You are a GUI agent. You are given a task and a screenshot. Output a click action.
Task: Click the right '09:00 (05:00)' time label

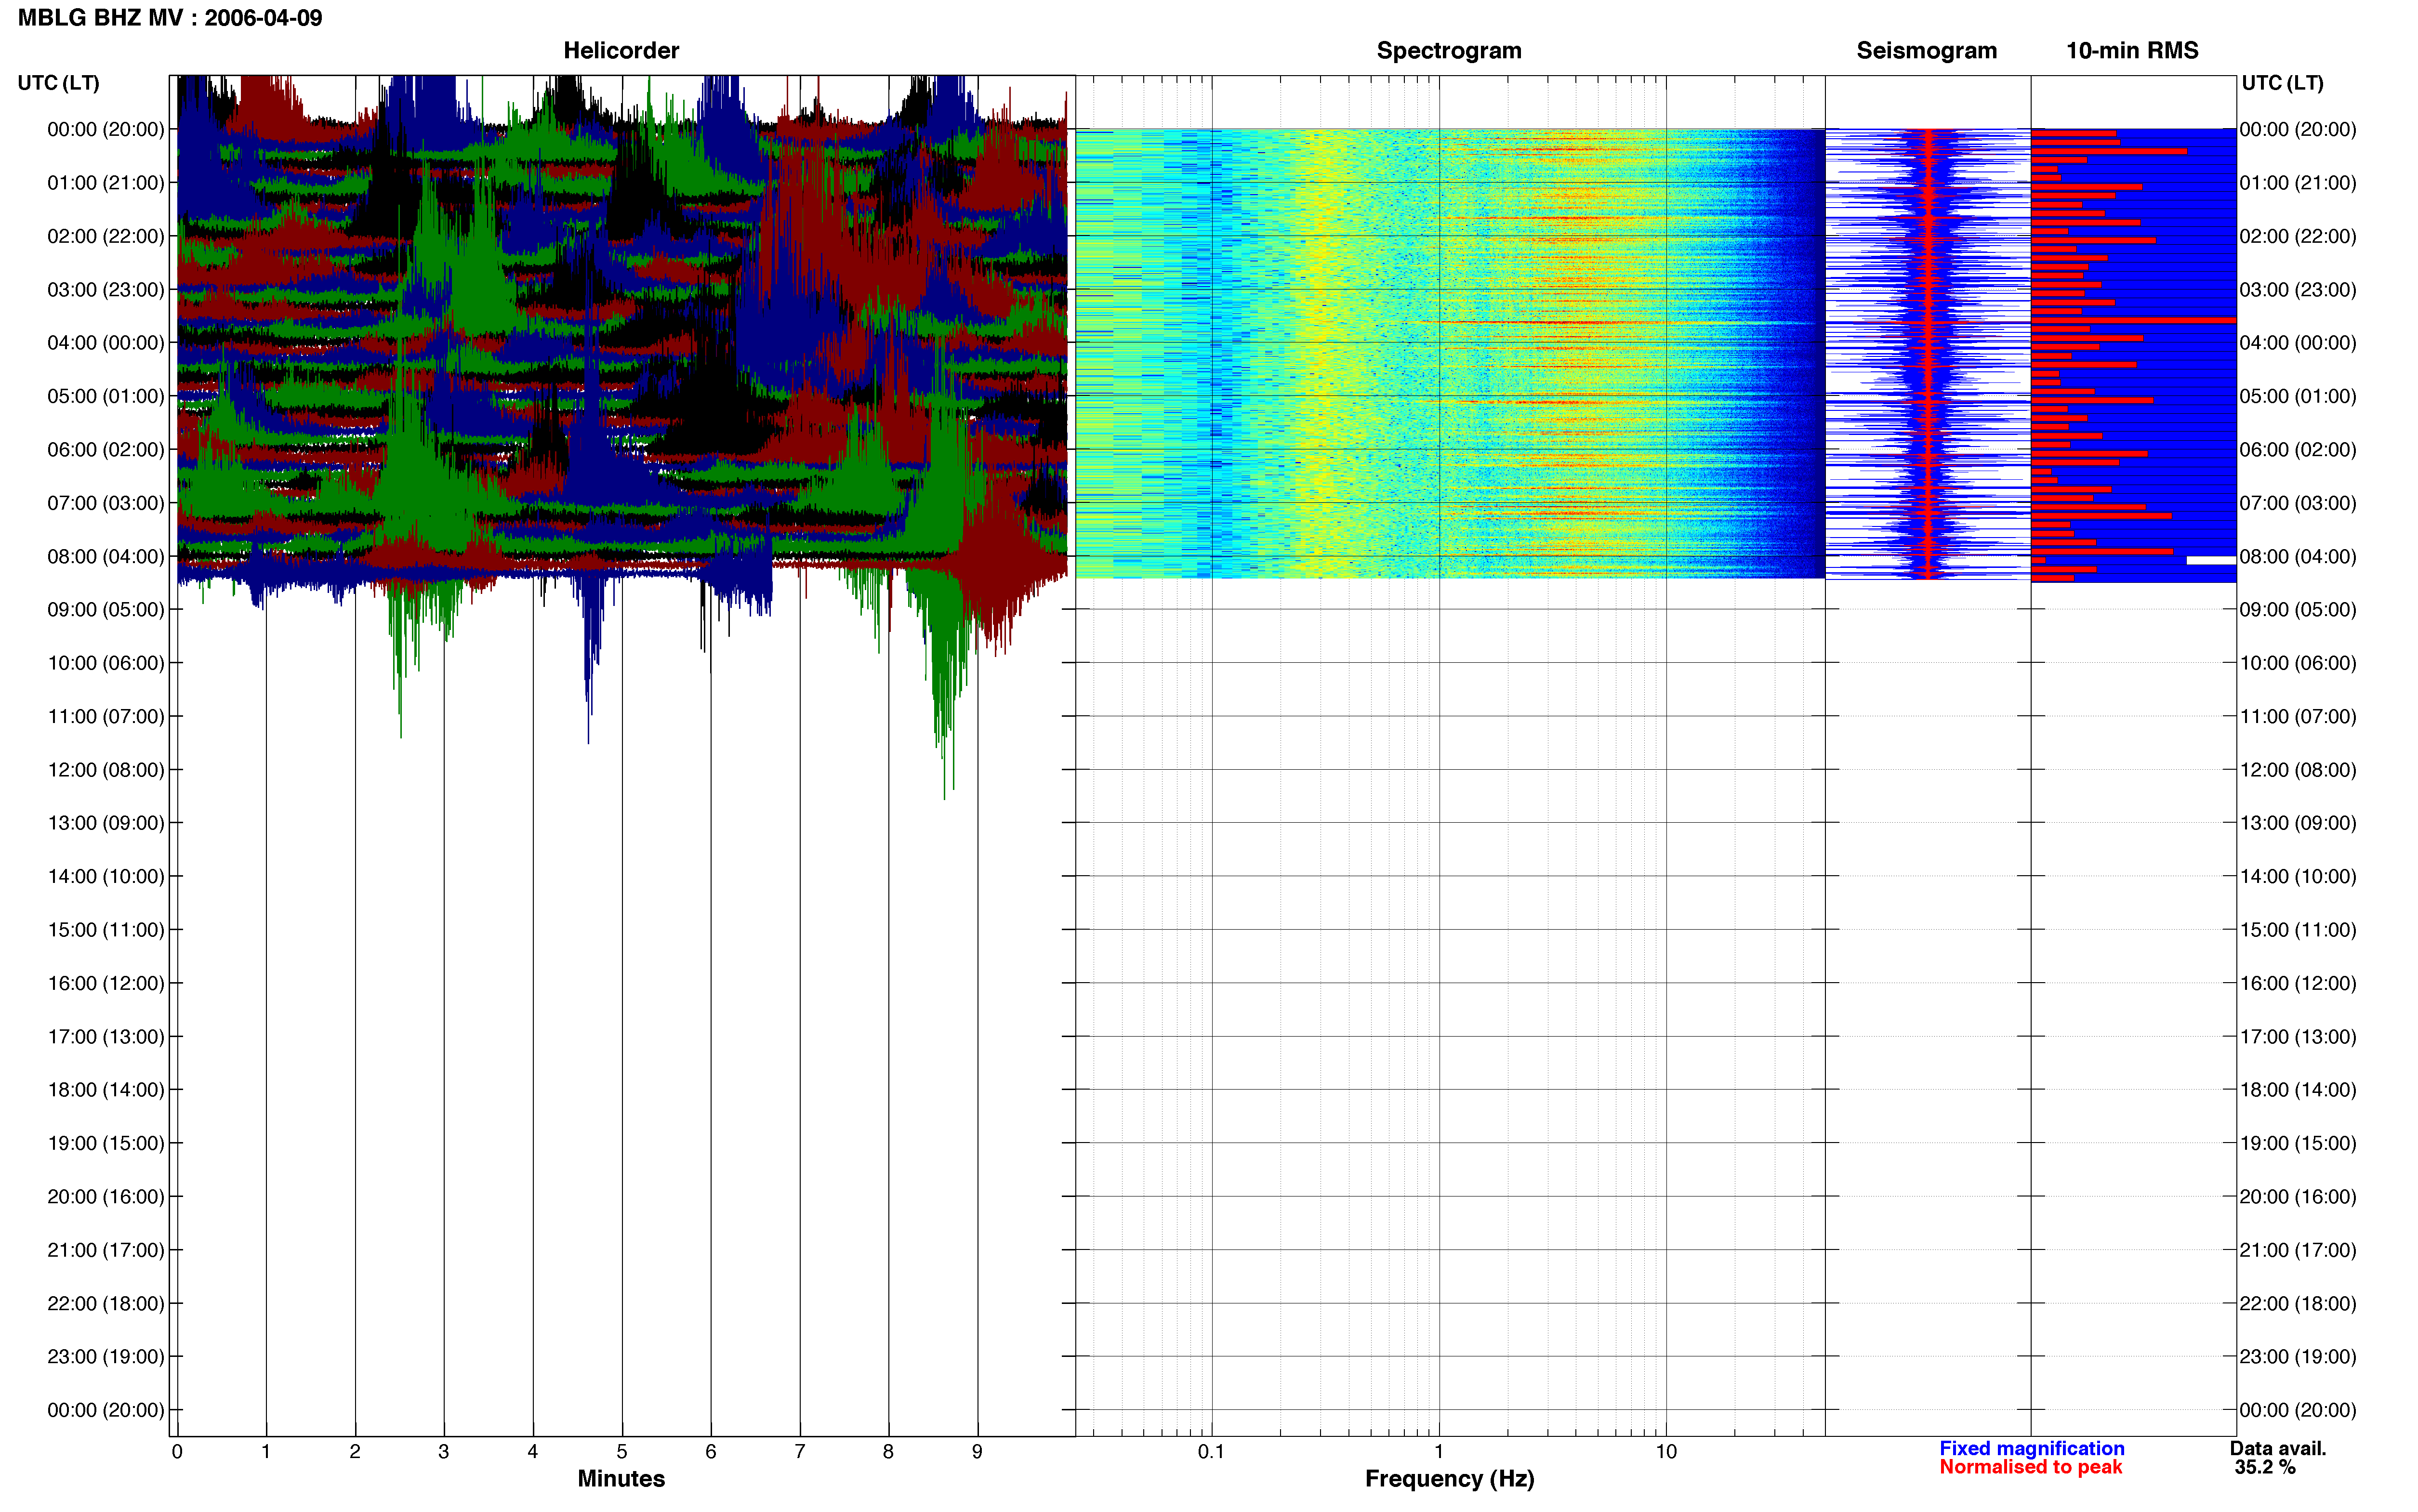click(x=2298, y=610)
